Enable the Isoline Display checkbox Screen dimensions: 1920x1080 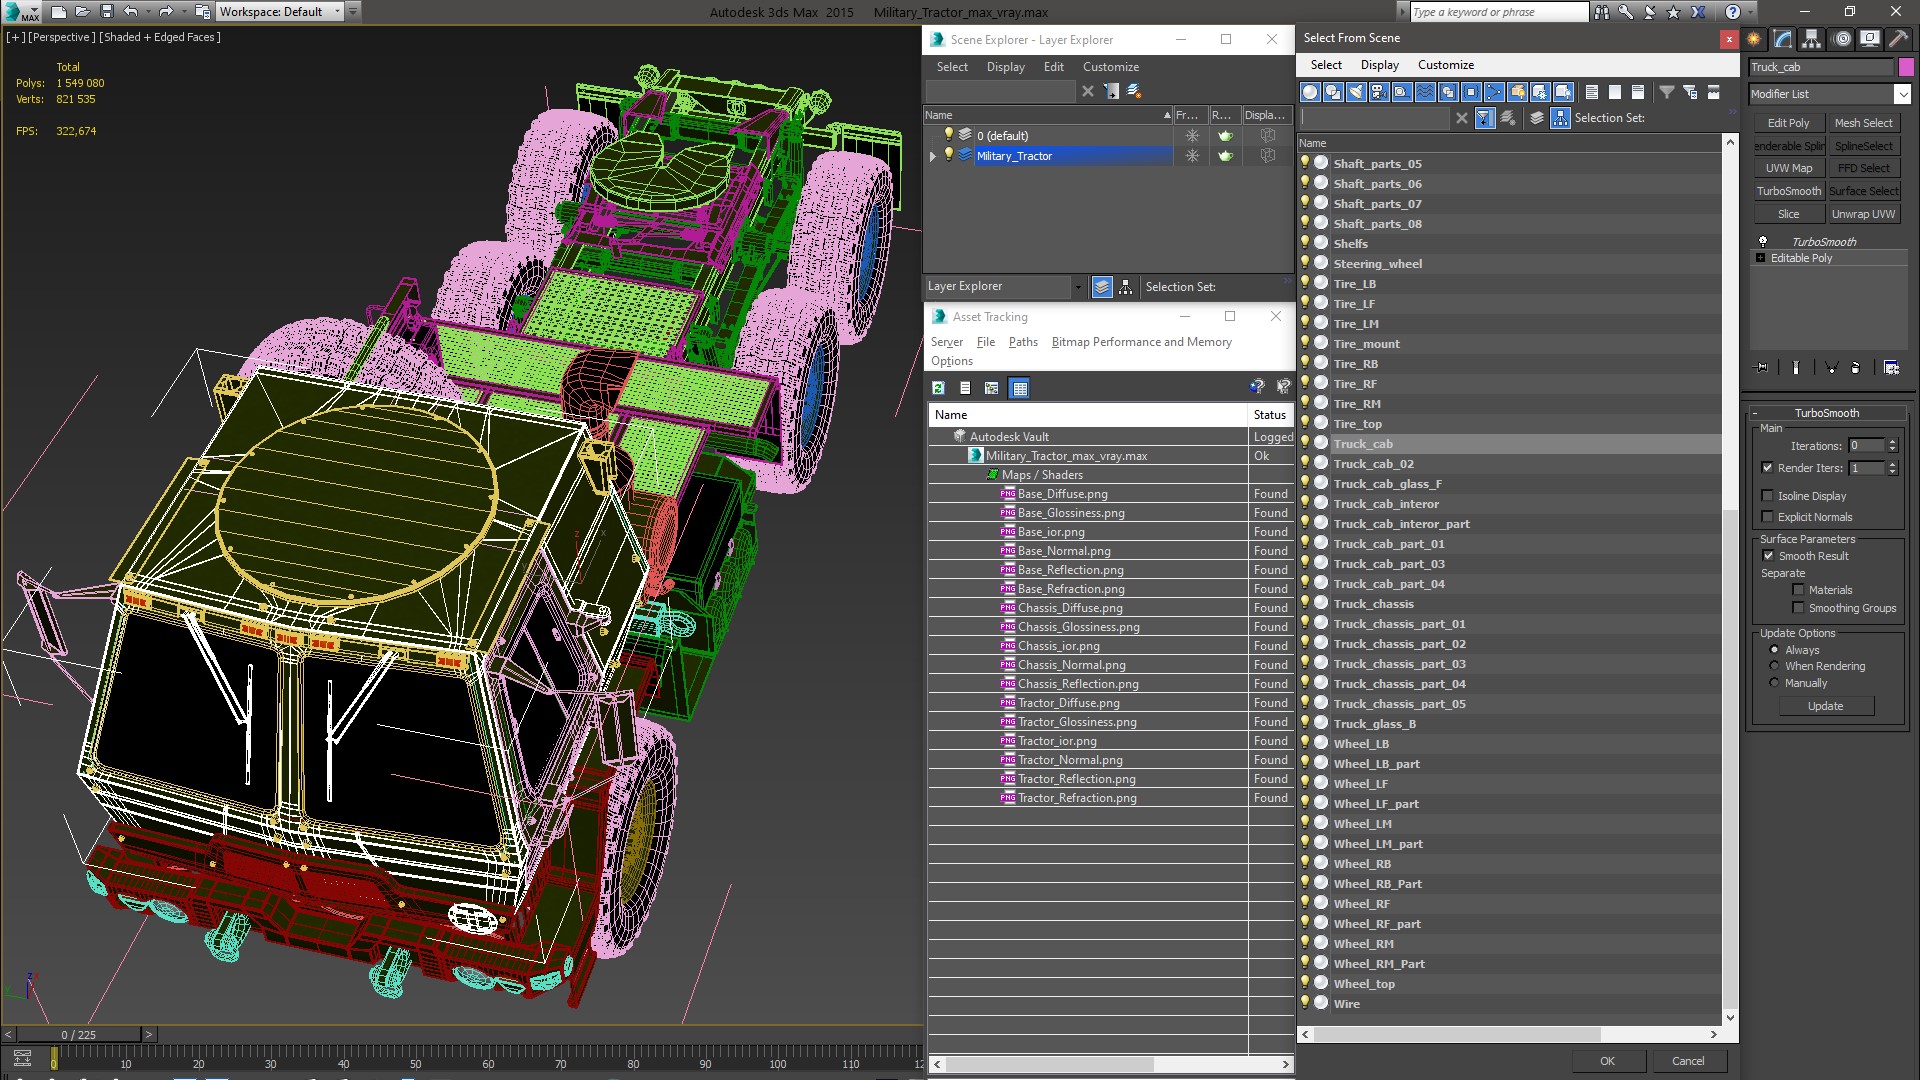pyautogui.click(x=1767, y=496)
